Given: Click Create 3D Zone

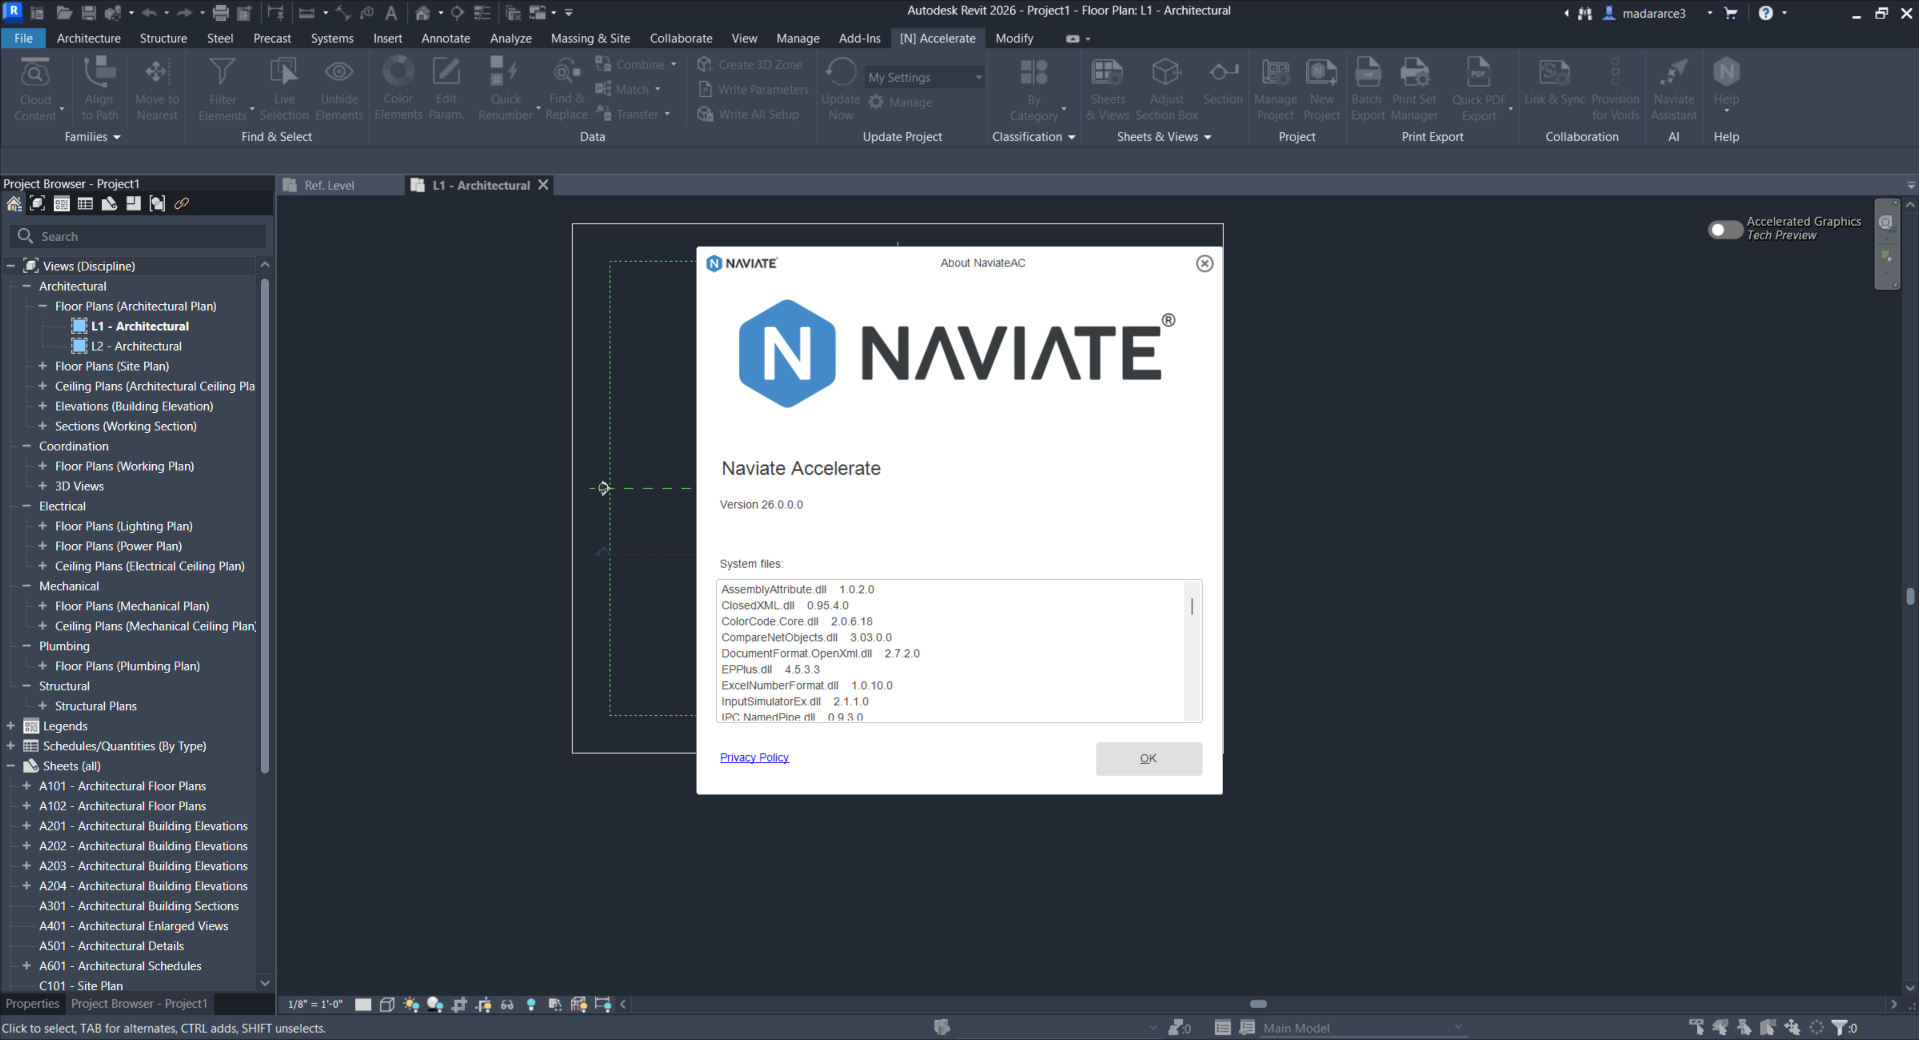Looking at the screenshot, I should tap(750, 64).
